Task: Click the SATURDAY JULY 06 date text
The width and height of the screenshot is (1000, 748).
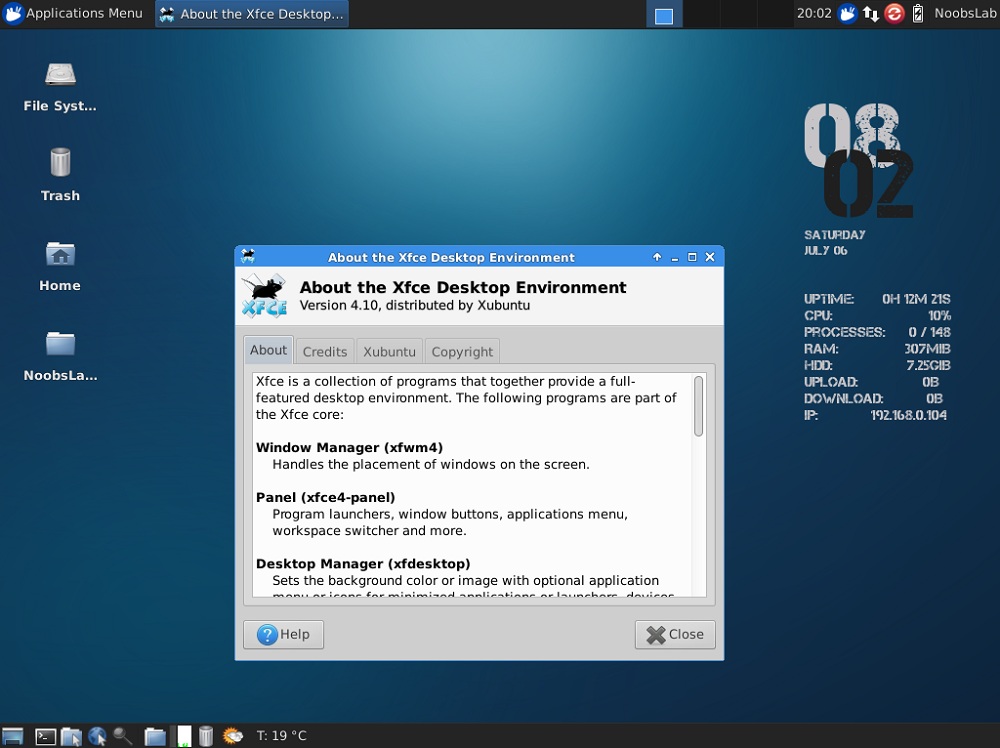Action: point(835,243)
